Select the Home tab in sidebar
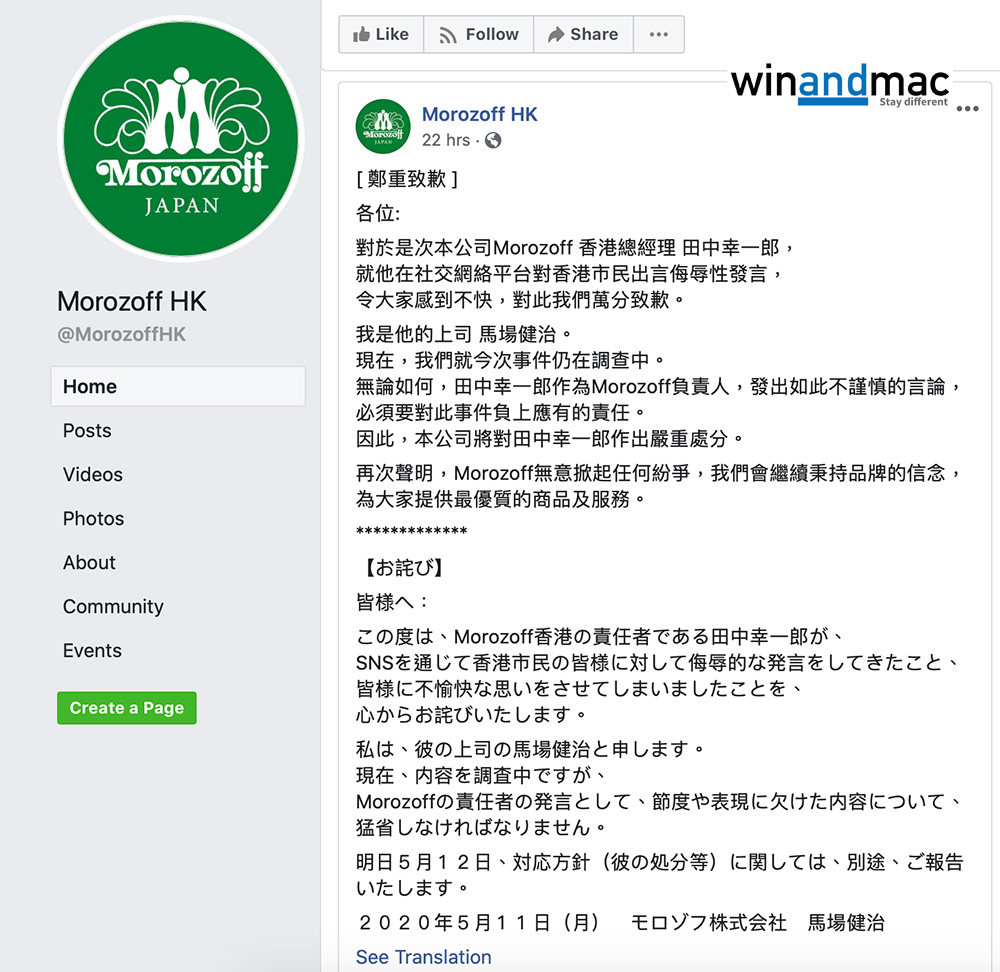This screenshot has height=972, width=1000. click(178, 387)
